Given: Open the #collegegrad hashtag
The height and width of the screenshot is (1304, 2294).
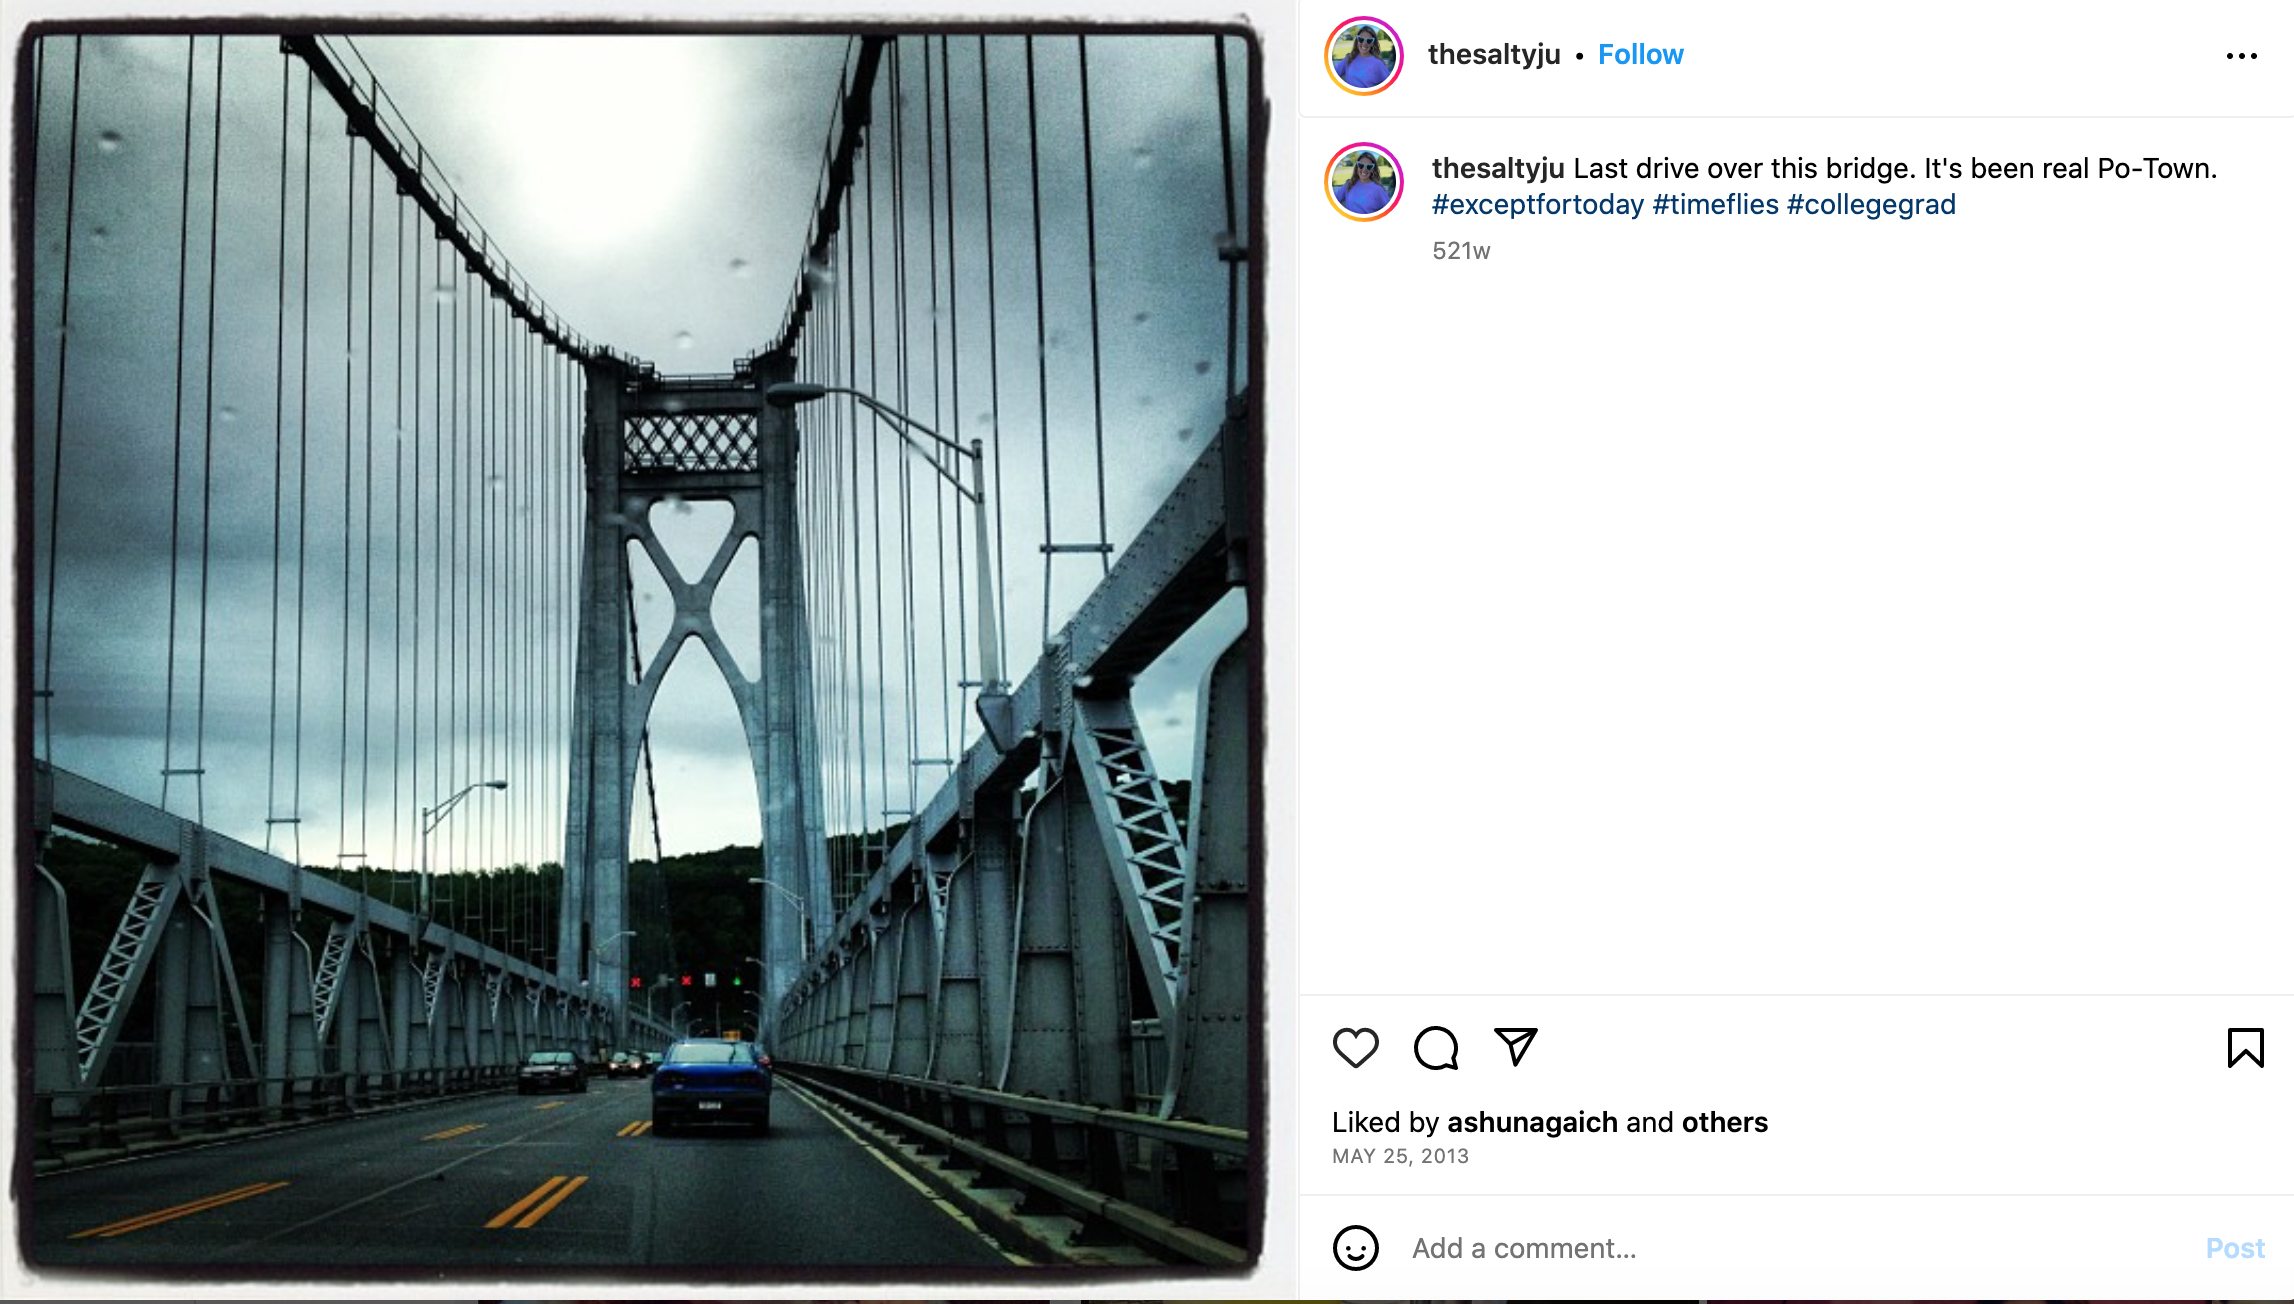Looking at the screenshot, I should 1870,205.
